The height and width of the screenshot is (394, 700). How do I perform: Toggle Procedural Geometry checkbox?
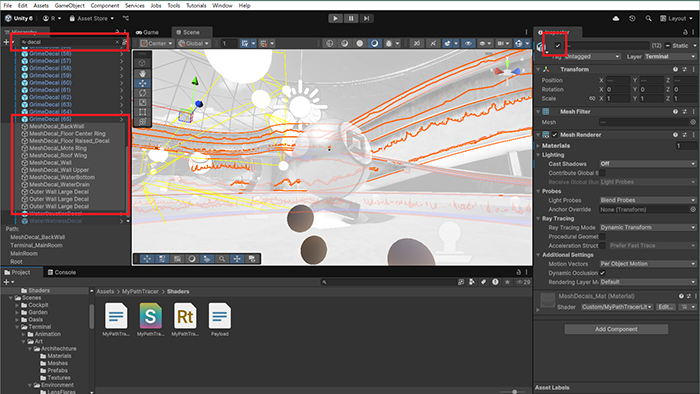603,236
